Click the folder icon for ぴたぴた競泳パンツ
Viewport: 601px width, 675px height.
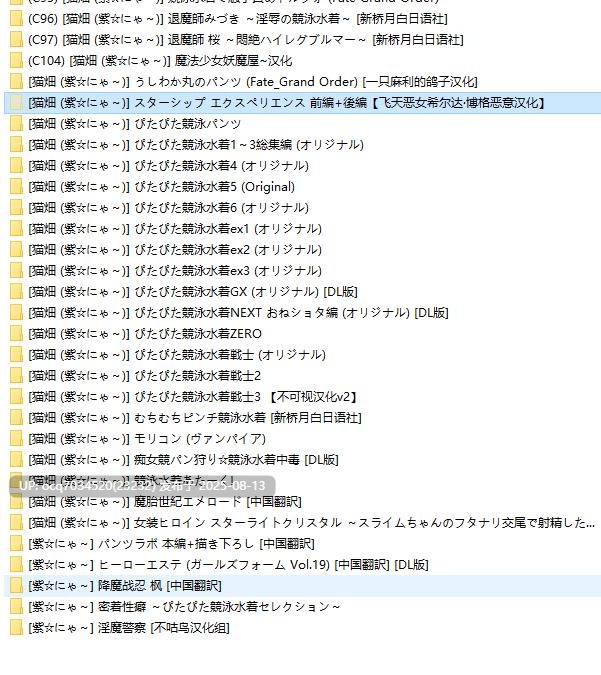coord(16,124)
